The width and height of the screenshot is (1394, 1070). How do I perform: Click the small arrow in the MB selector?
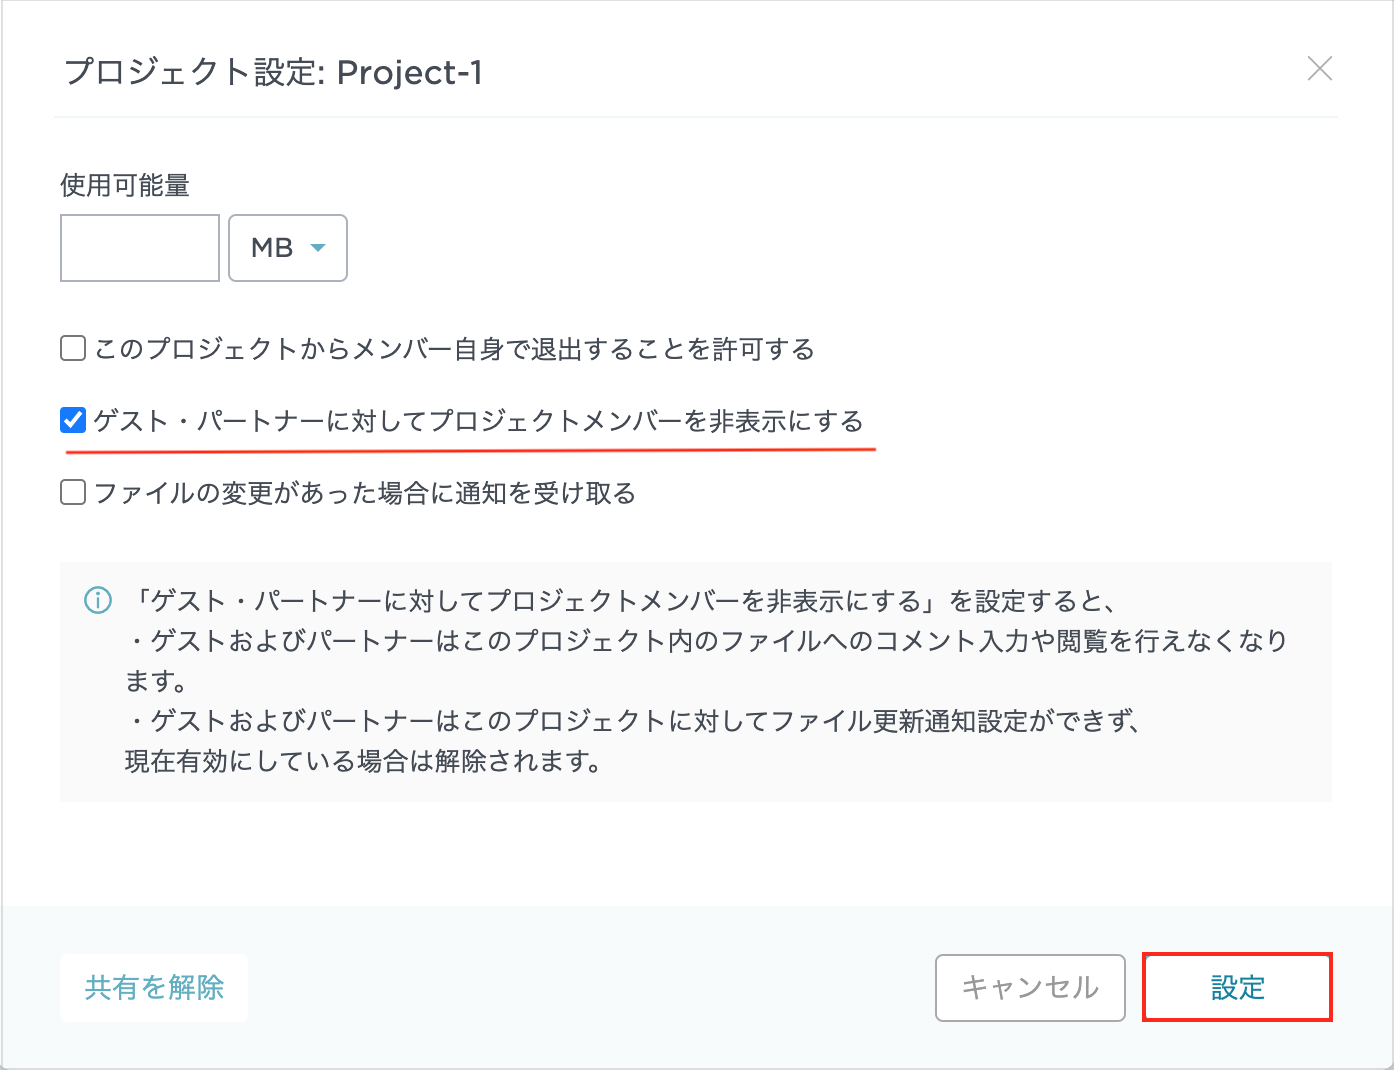(x=318, y=248)
